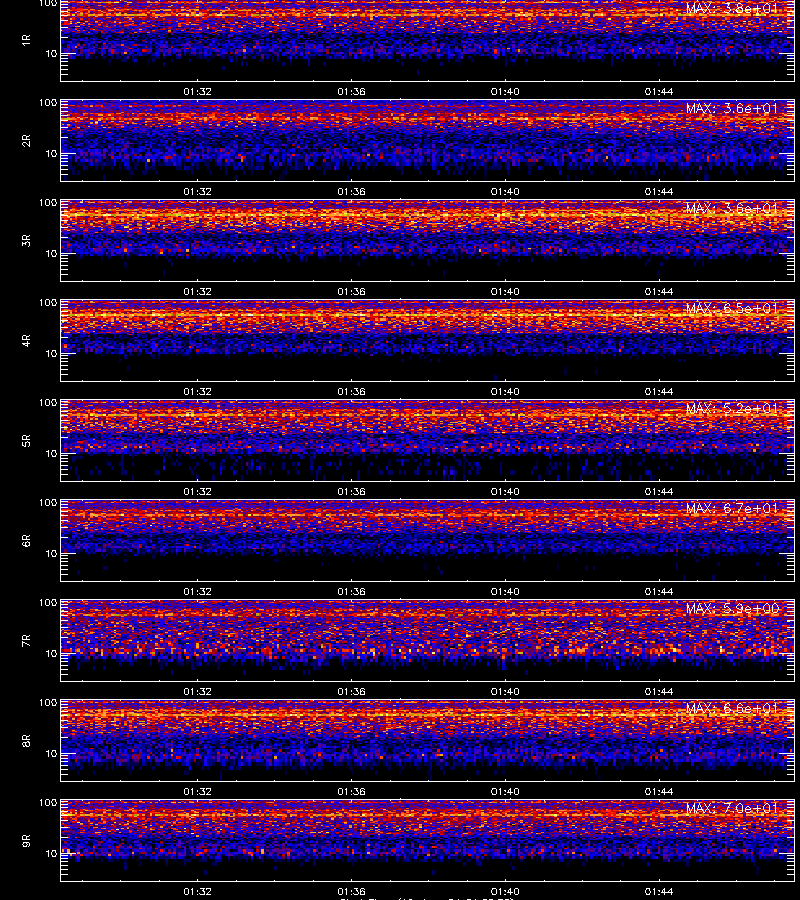Select the 01:32 tick label under 6R
The height and width of the screenshot is (900, 800).
[197, 591]
